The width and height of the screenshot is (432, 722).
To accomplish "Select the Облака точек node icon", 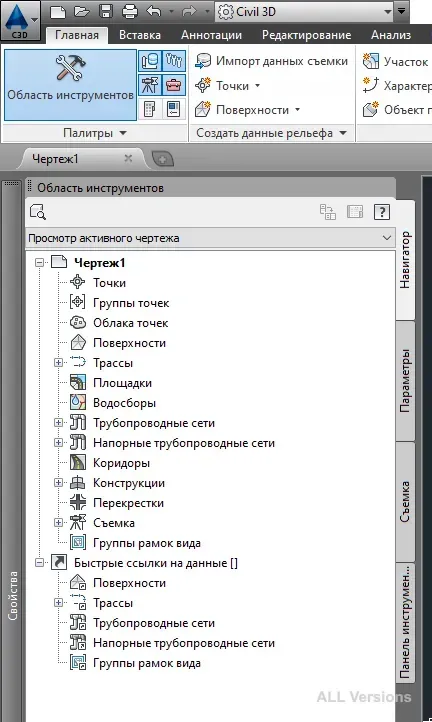I will pyautogui.click(x=77, y=322).
